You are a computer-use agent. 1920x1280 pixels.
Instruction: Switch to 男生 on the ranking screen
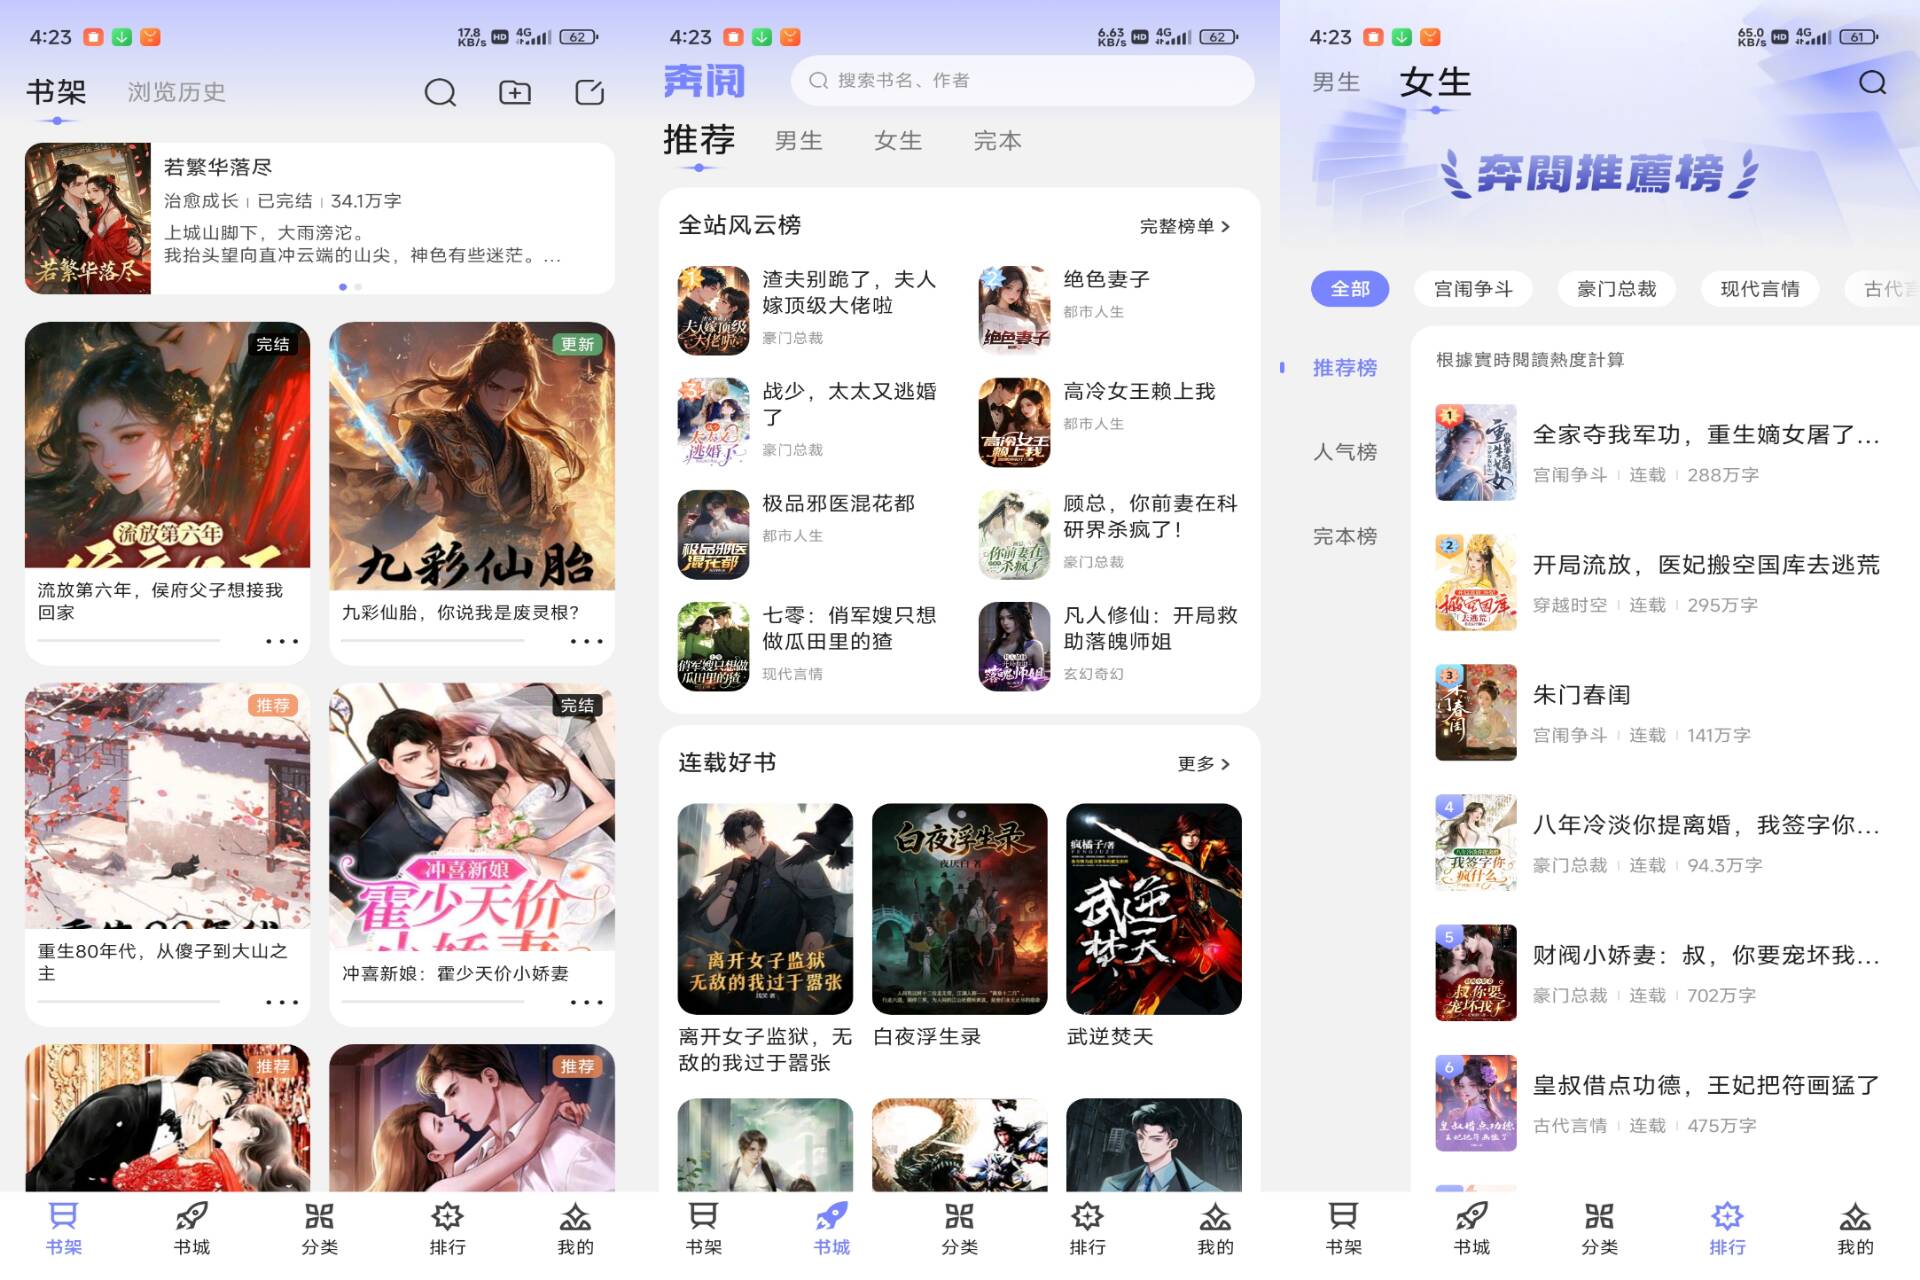click(x=1336, y=83)
